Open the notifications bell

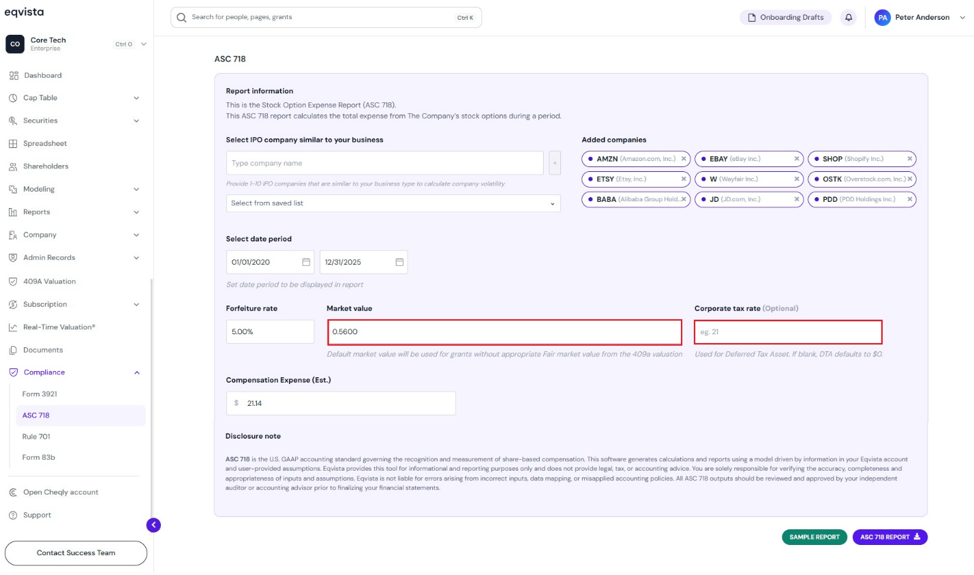[849, 17]
